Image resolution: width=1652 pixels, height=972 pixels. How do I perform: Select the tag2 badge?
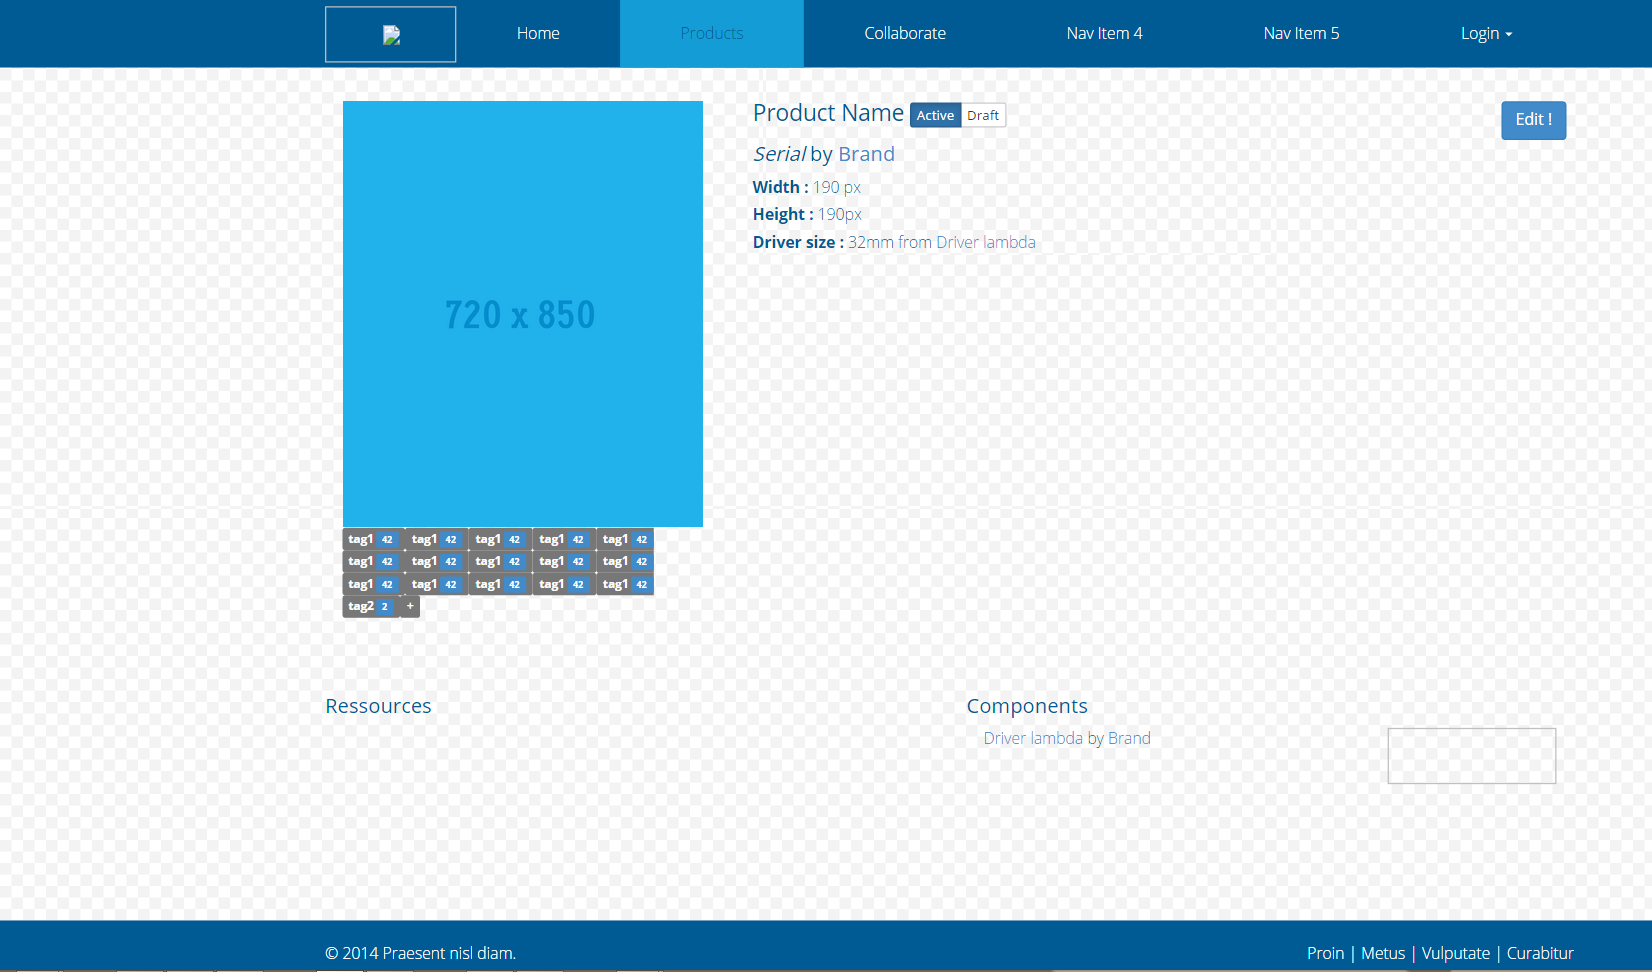pyautogui.click(x=370, y=607)
